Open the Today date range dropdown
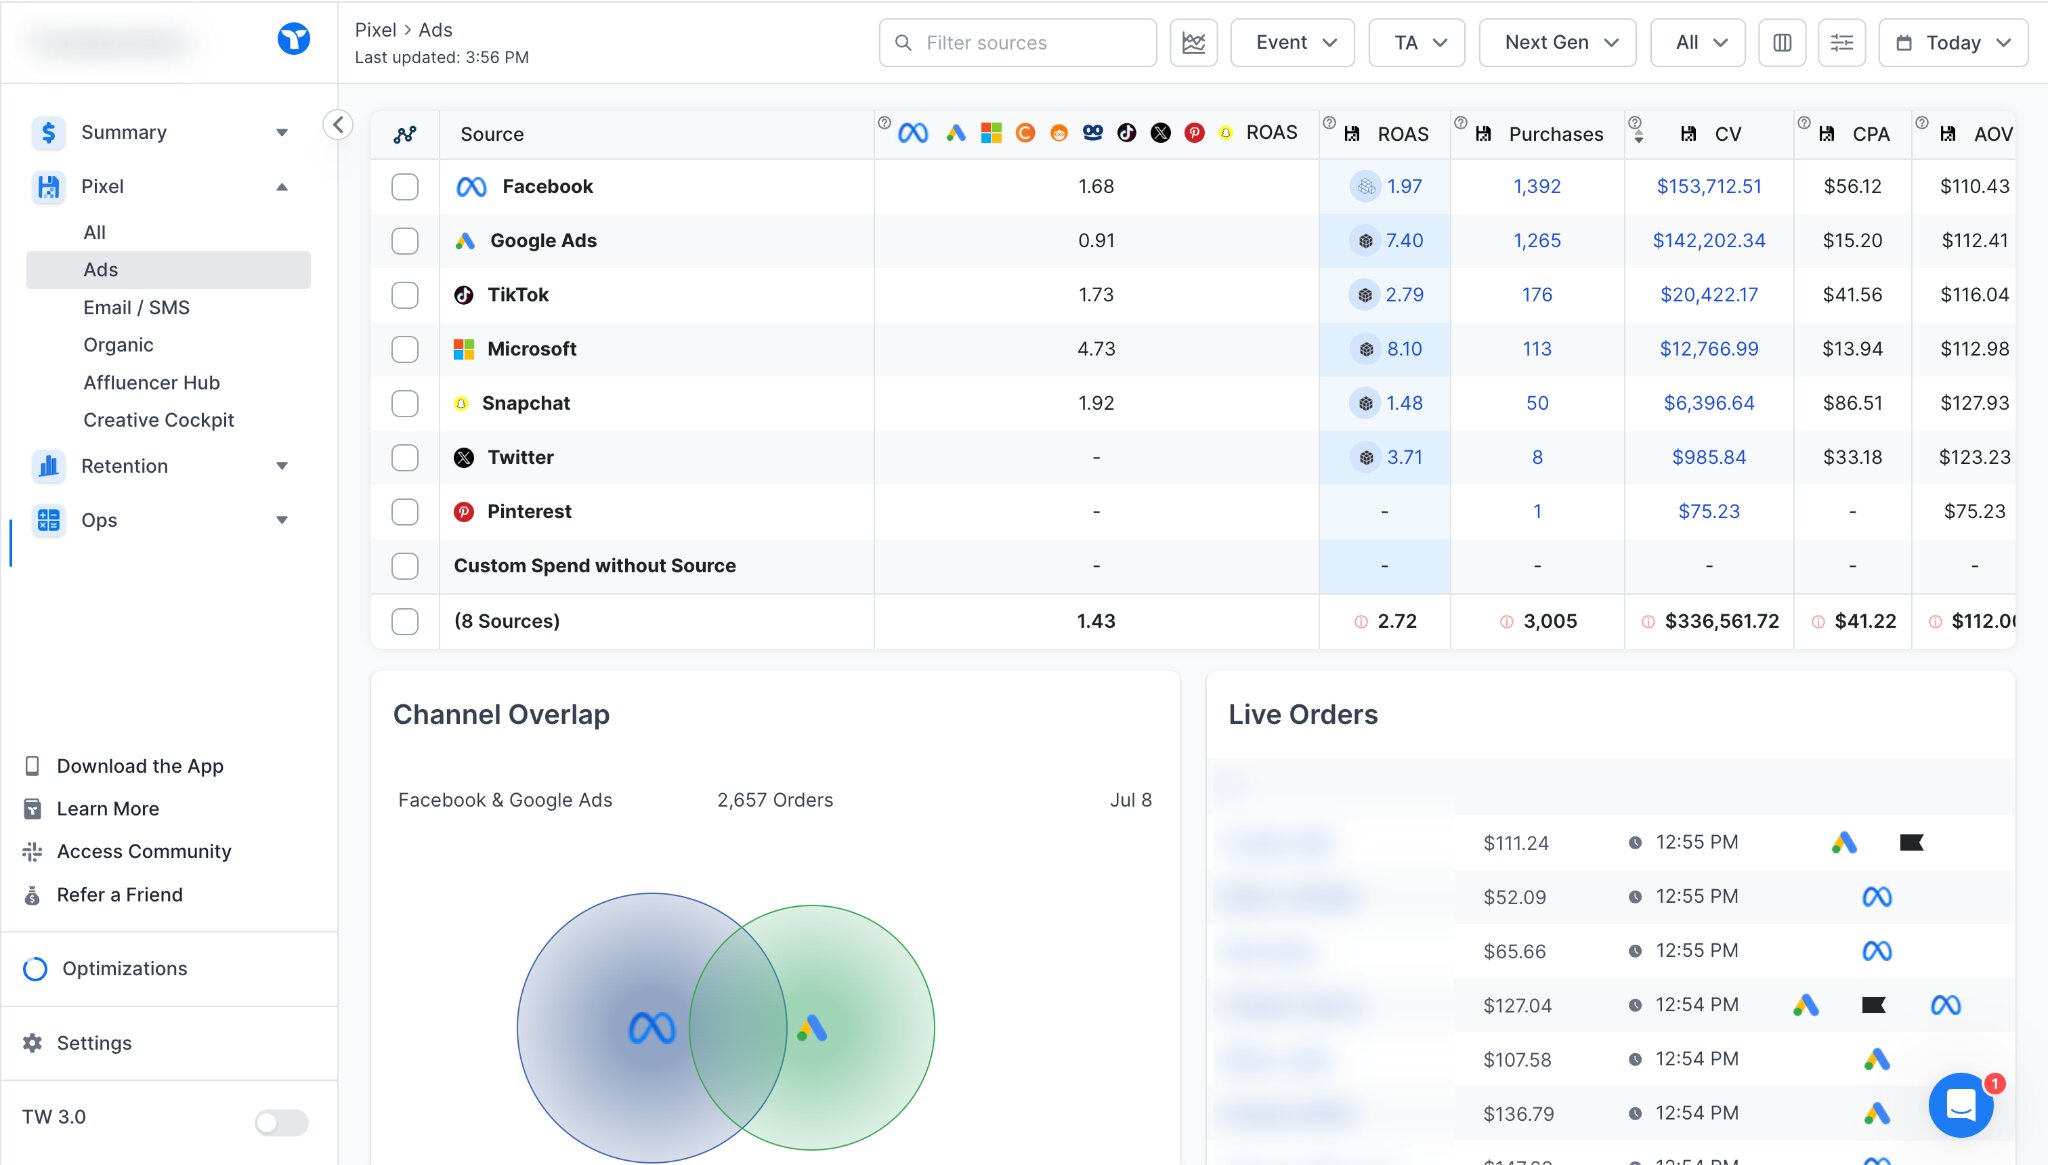The width and height of the screenshot is (2048, 1165). tap(1953, 42)
